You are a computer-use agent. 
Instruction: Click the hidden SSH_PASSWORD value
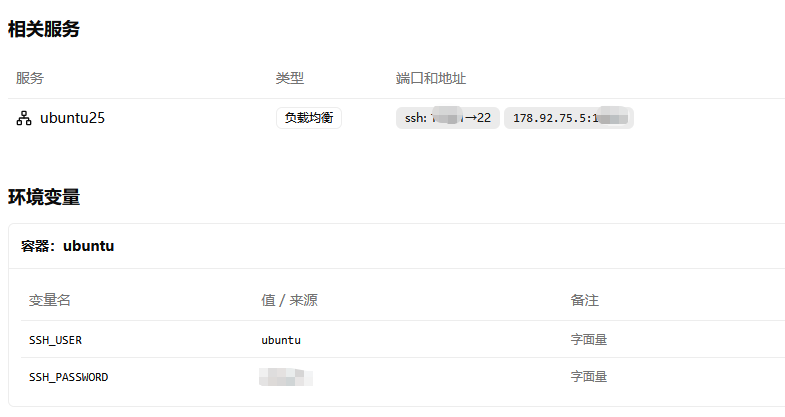tap(285, 377)
